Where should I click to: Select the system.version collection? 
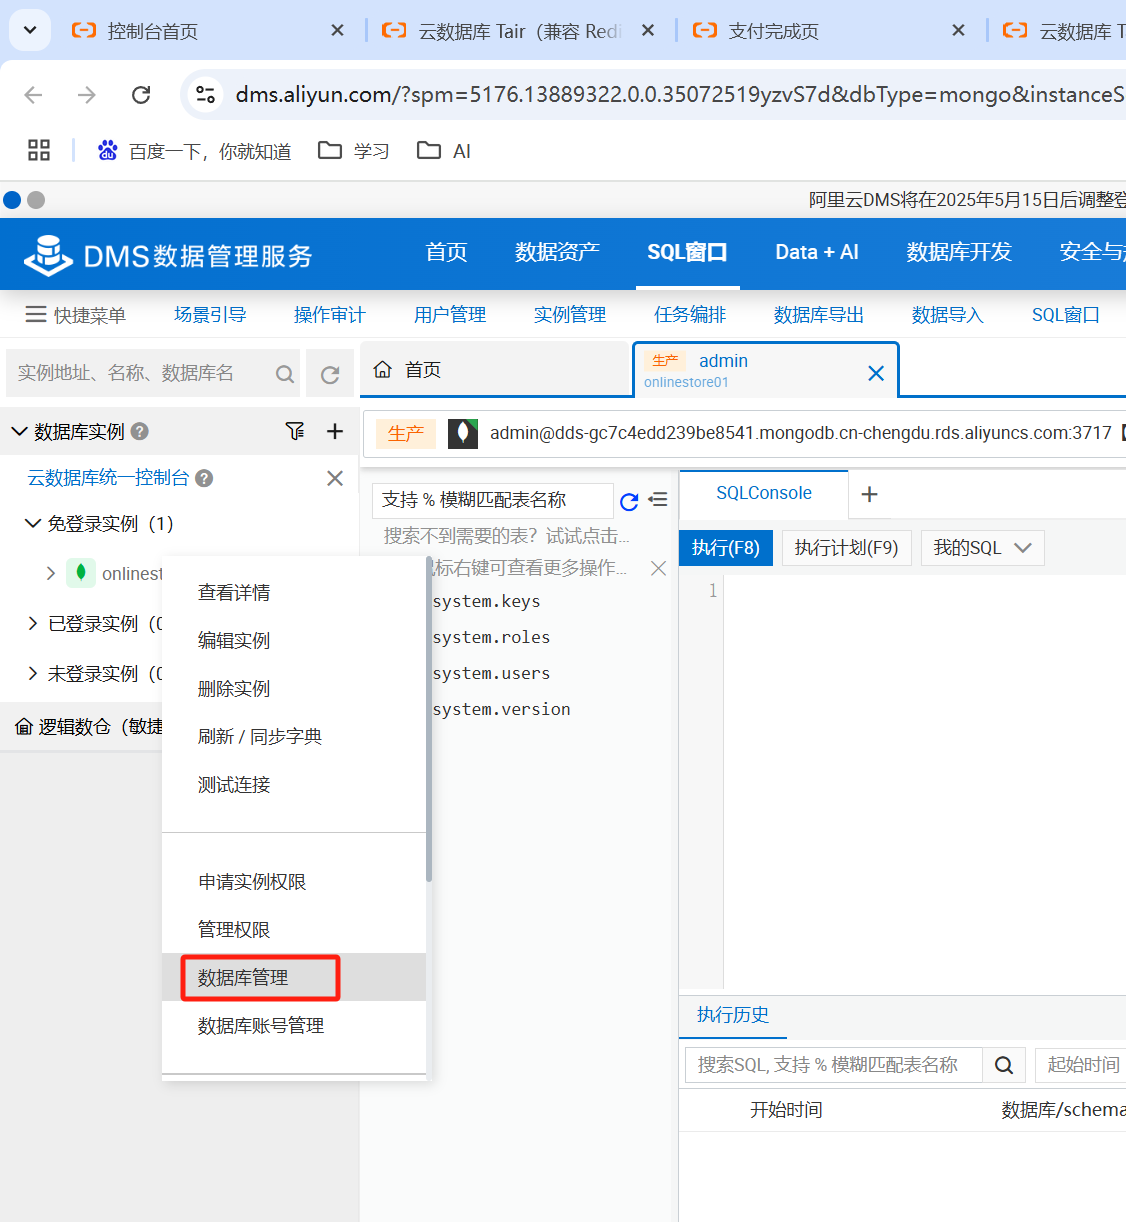tap(501, 709)
